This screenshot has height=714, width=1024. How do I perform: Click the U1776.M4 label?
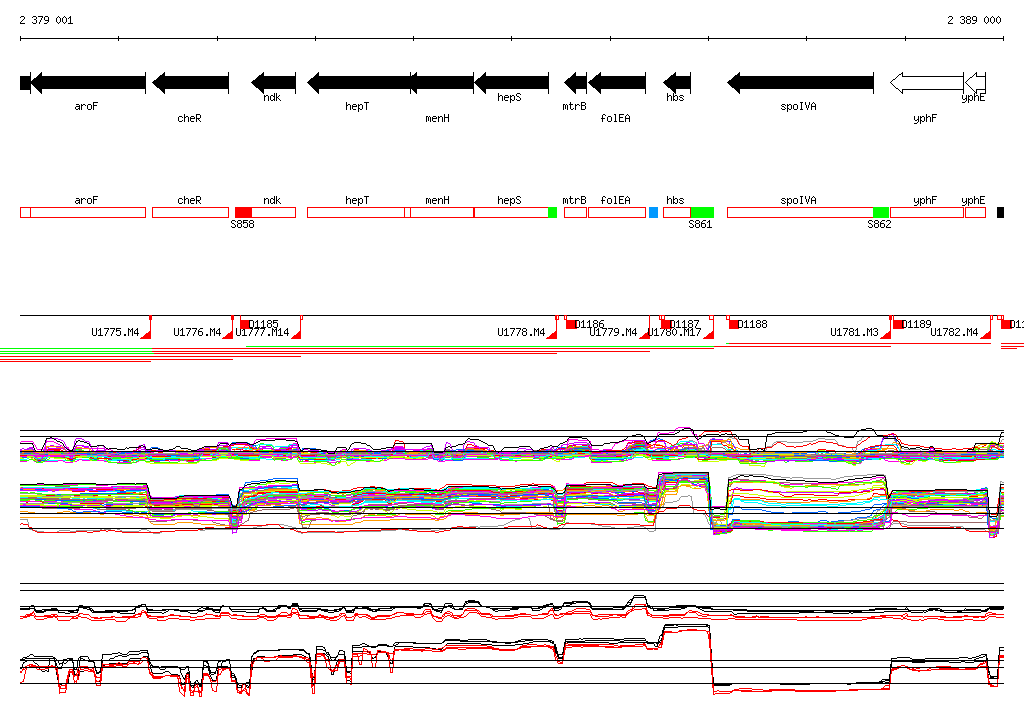[197, 333]
